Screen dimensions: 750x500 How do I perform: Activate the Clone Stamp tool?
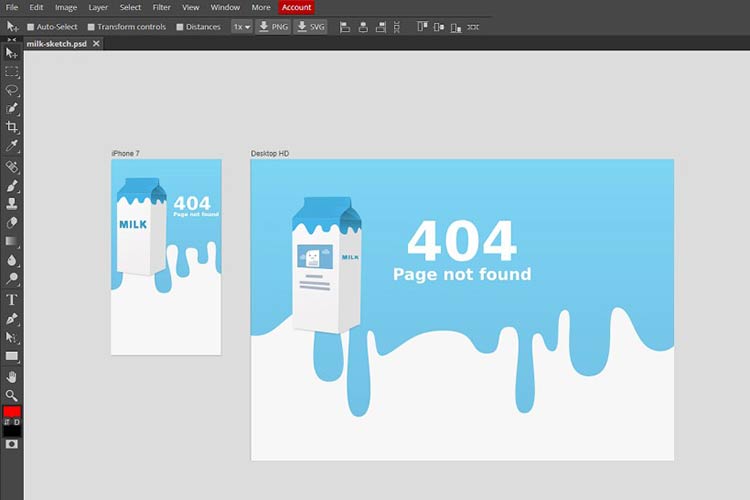click(x=12, y=204)
